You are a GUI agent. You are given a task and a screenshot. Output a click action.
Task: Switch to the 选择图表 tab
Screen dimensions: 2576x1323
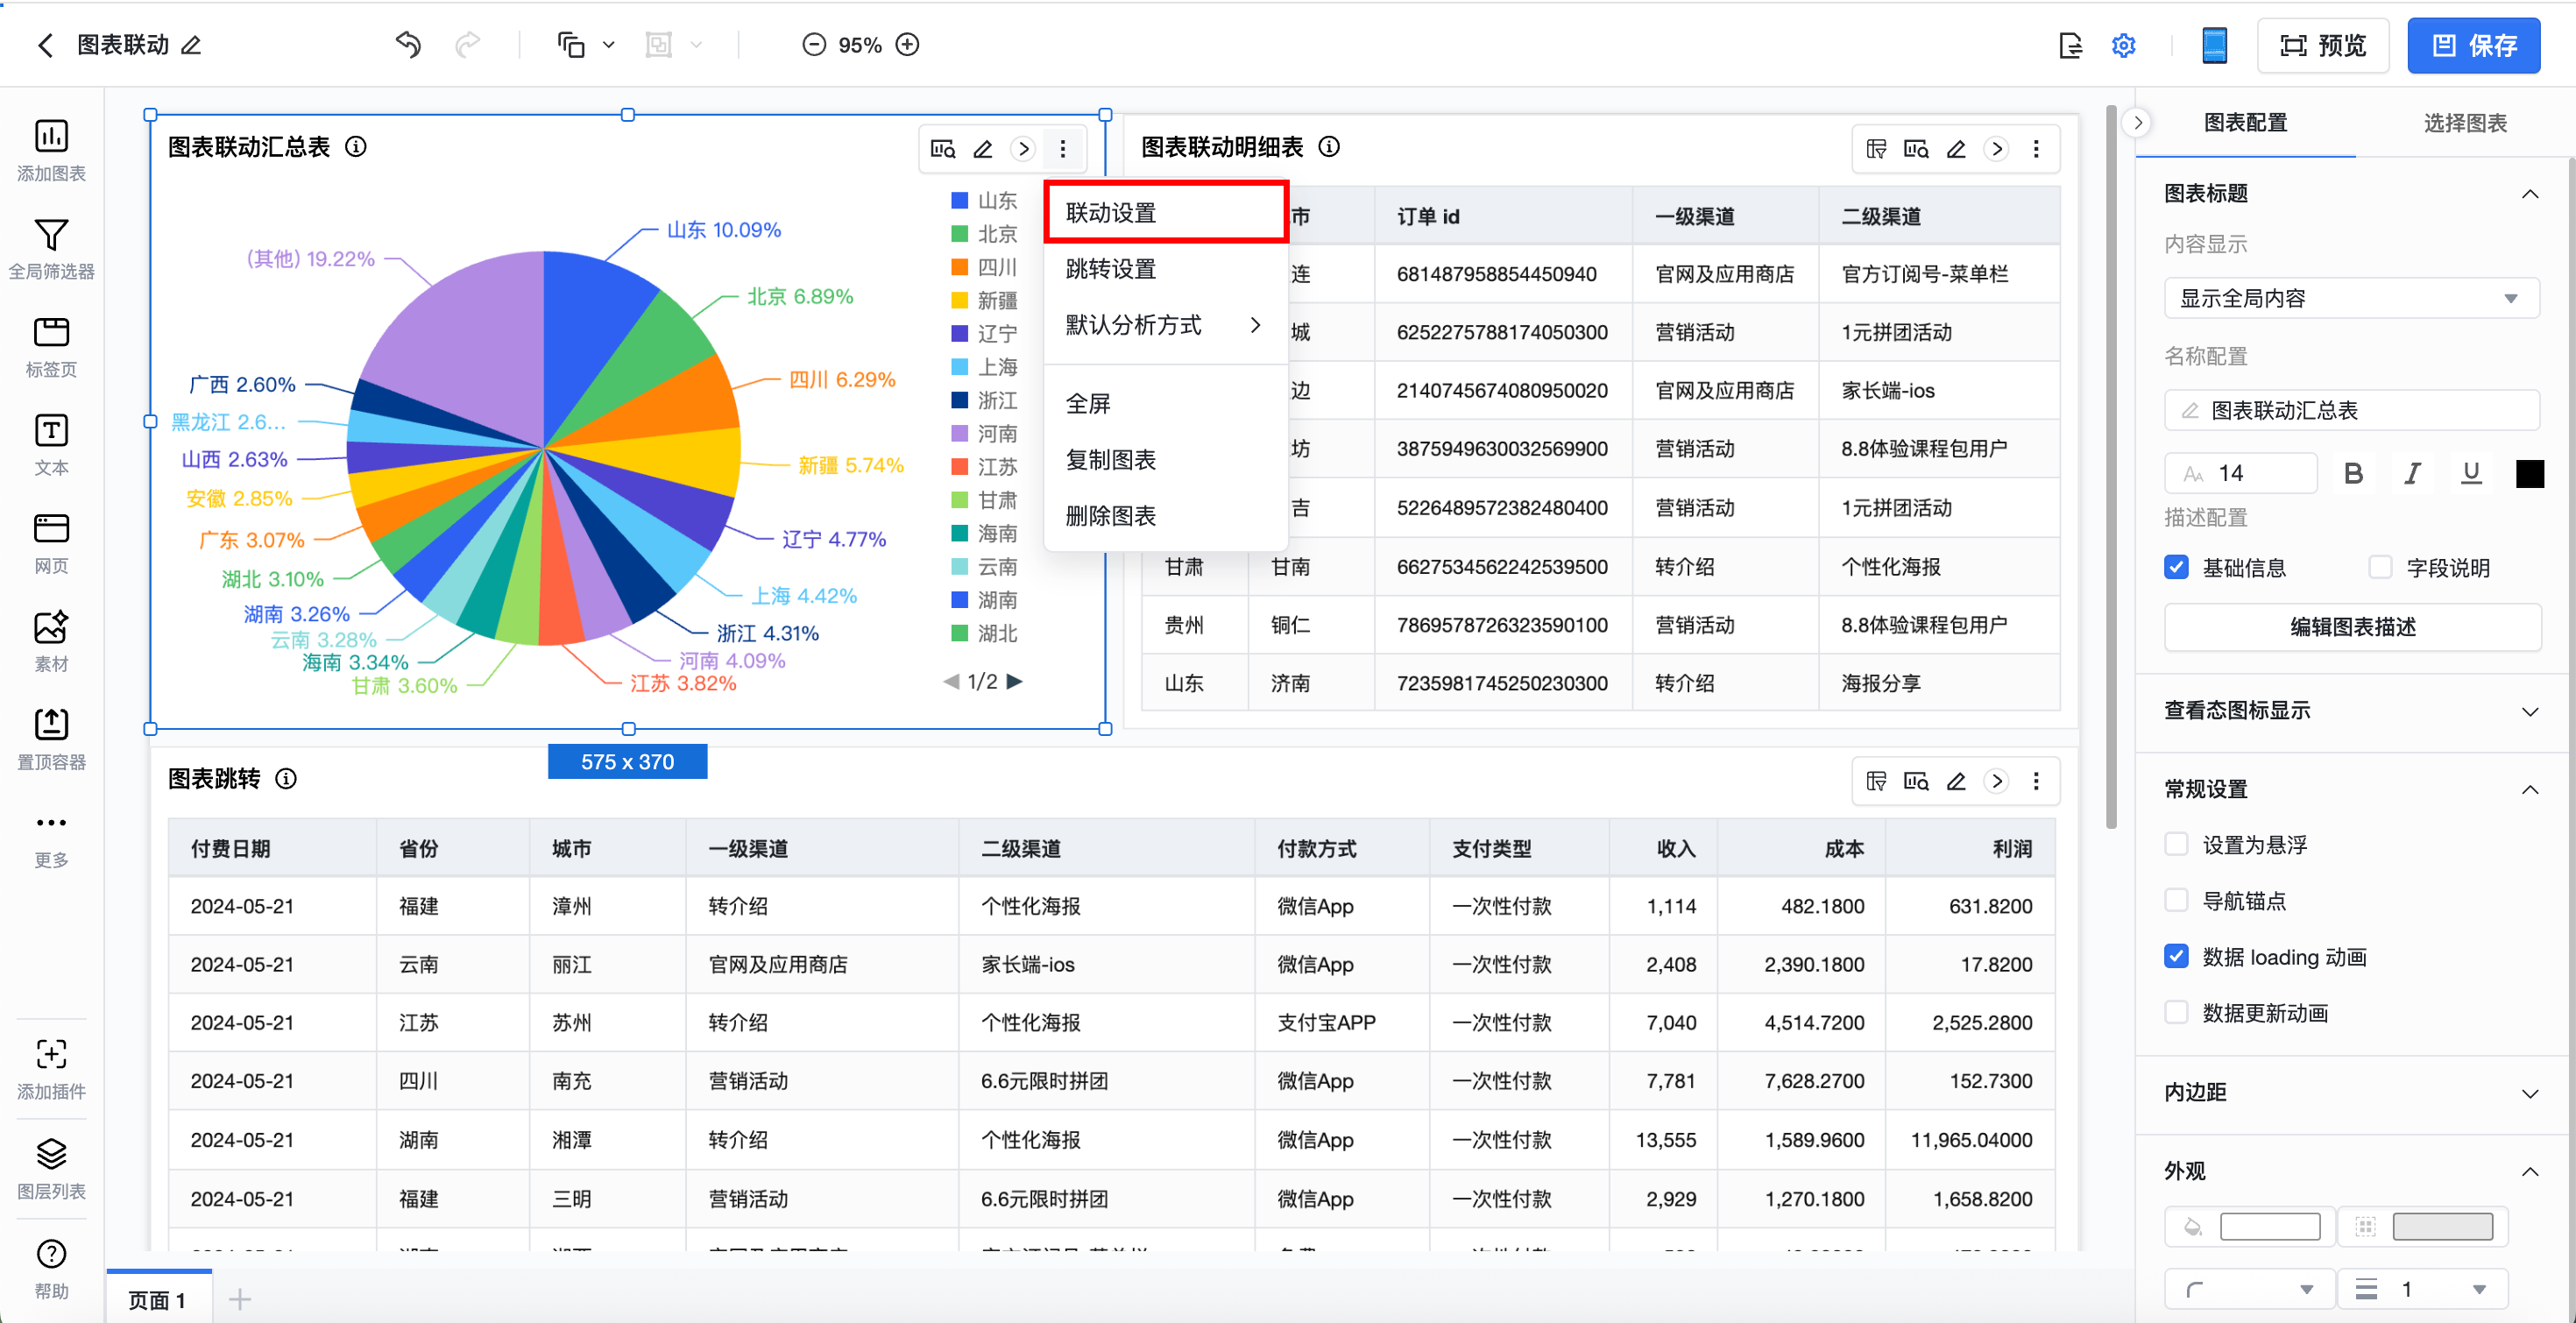coord(2464,123)
